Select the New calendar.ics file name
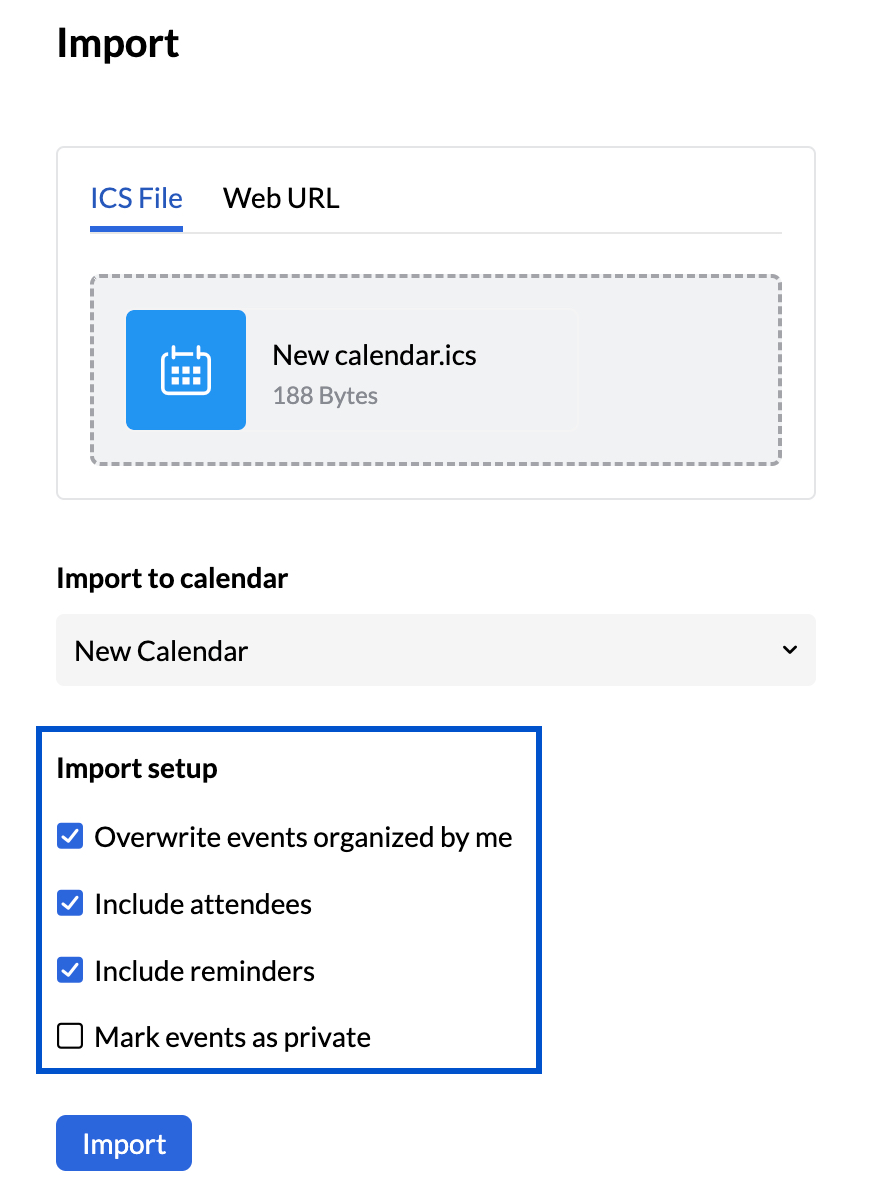The width and height of the screenshot is (882, 1192). [374, 355]
